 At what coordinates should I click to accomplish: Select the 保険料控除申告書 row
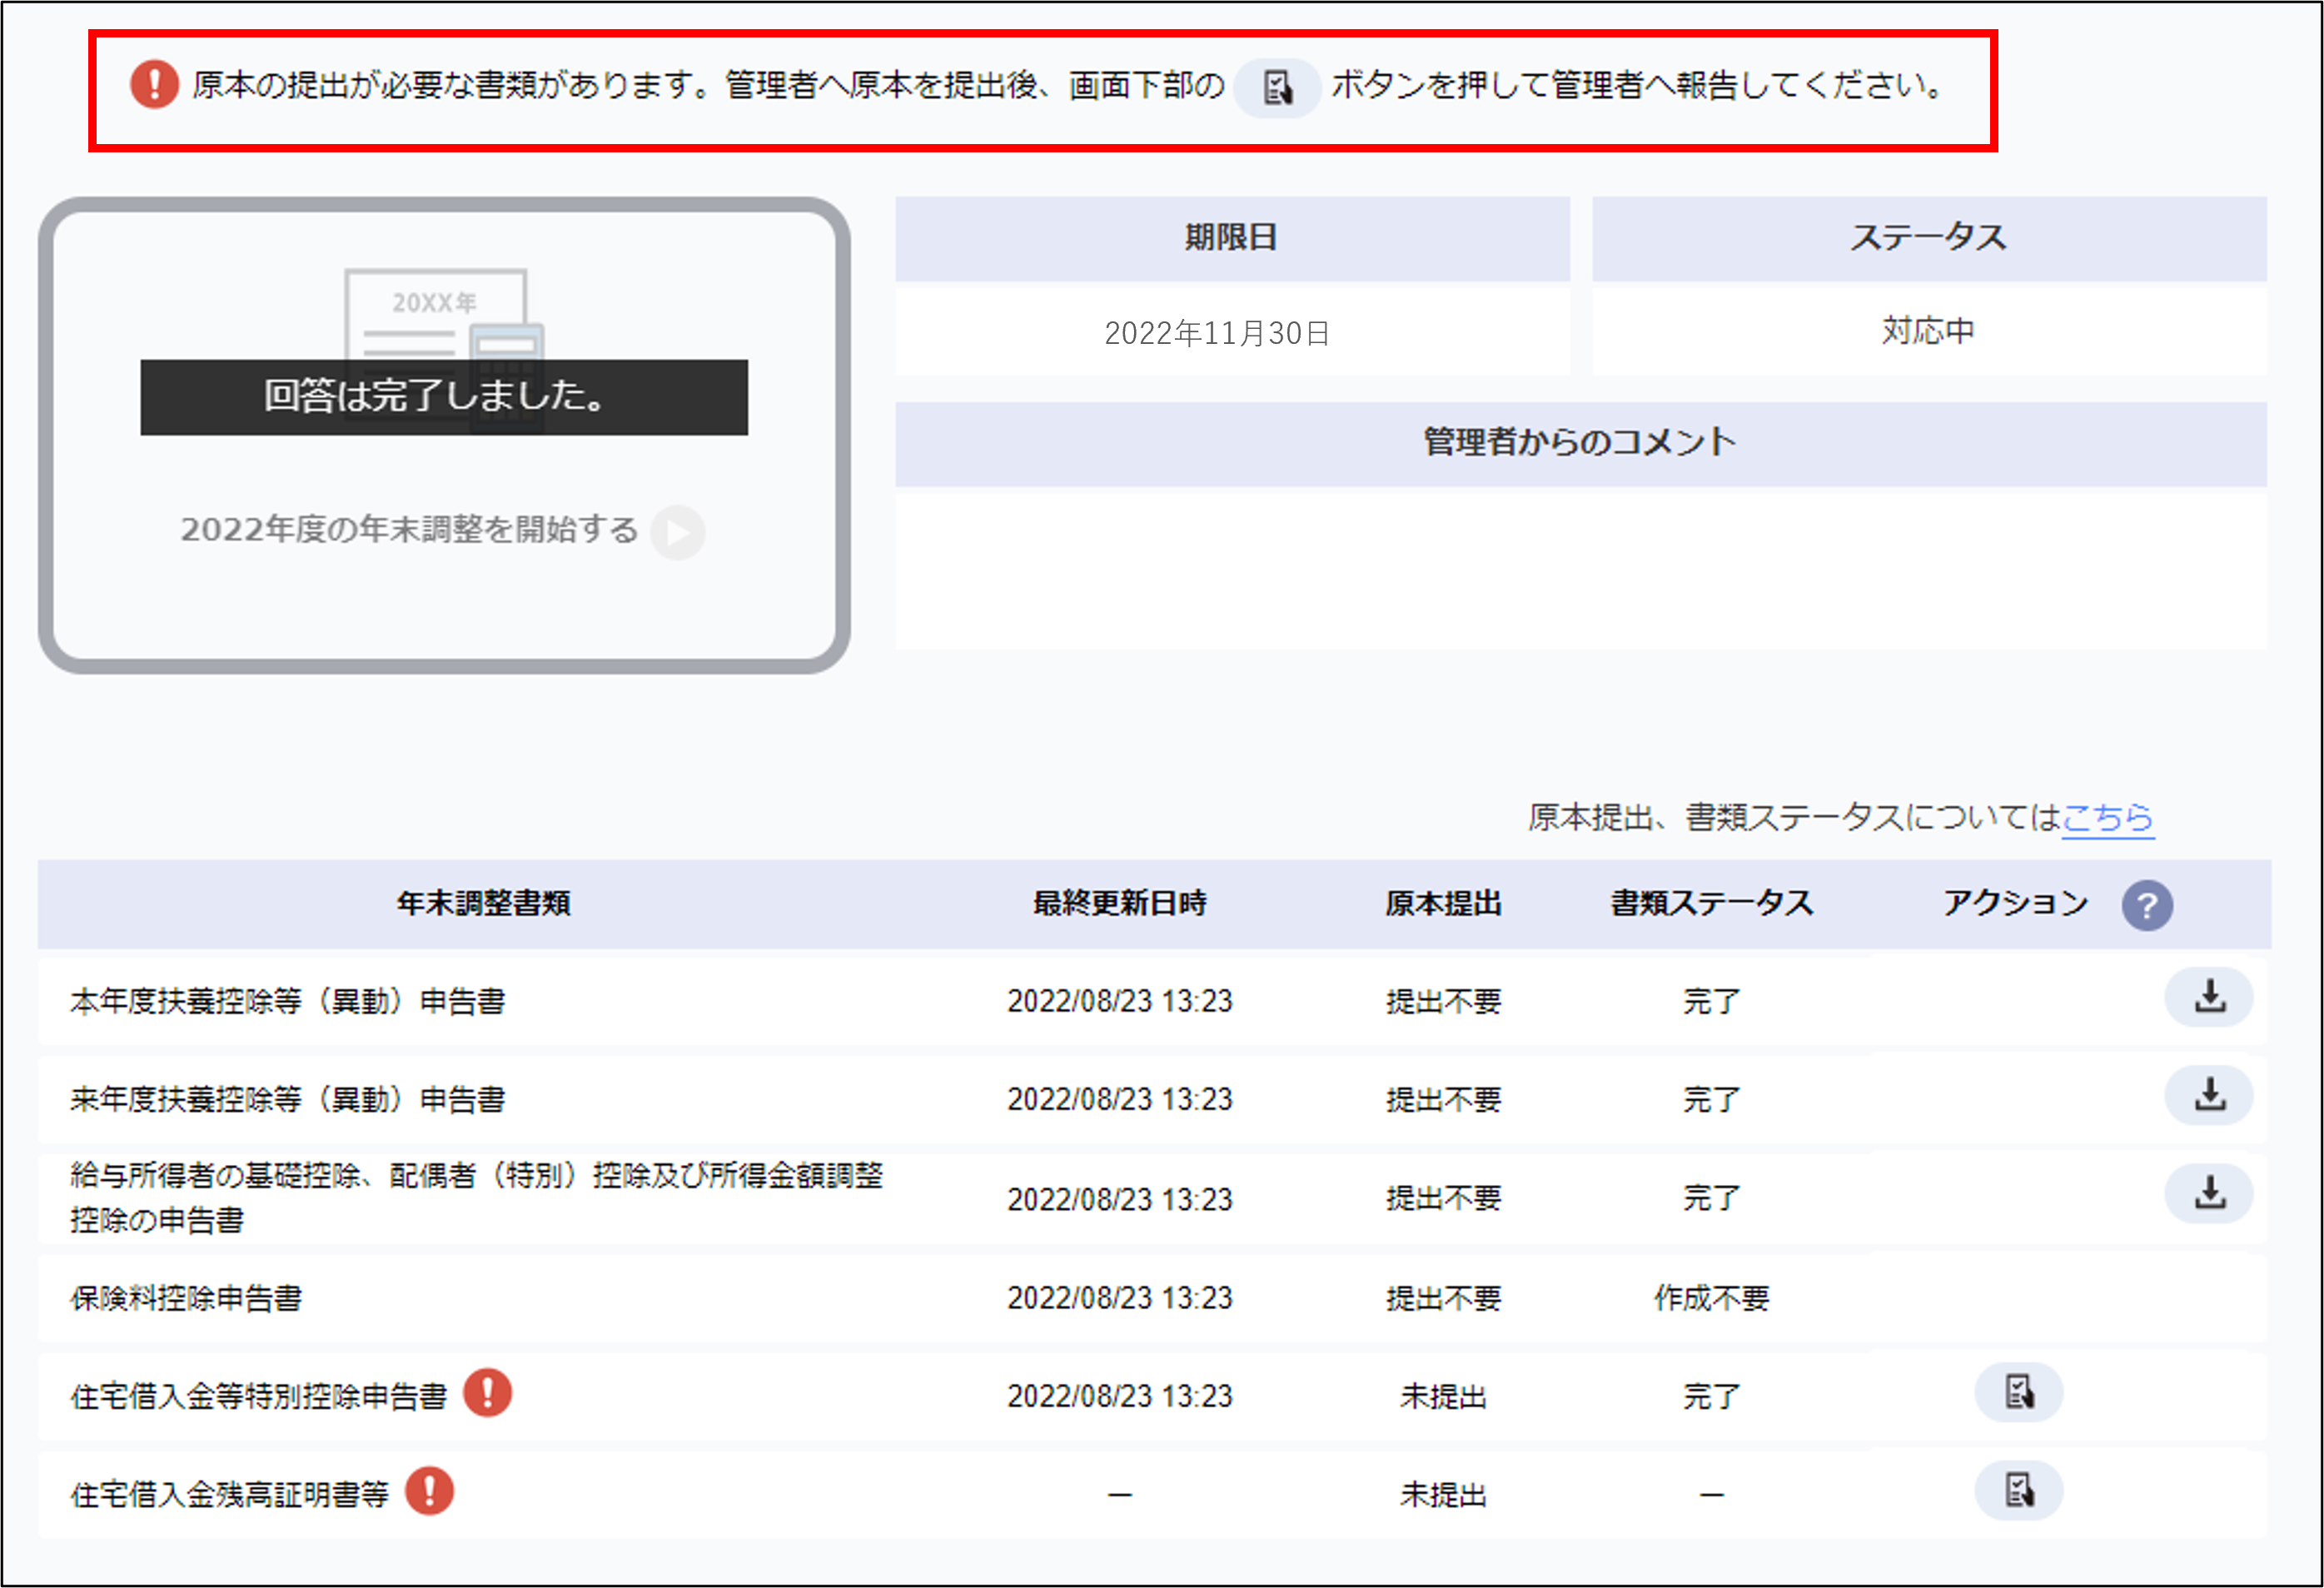(x=186, y=1298)
